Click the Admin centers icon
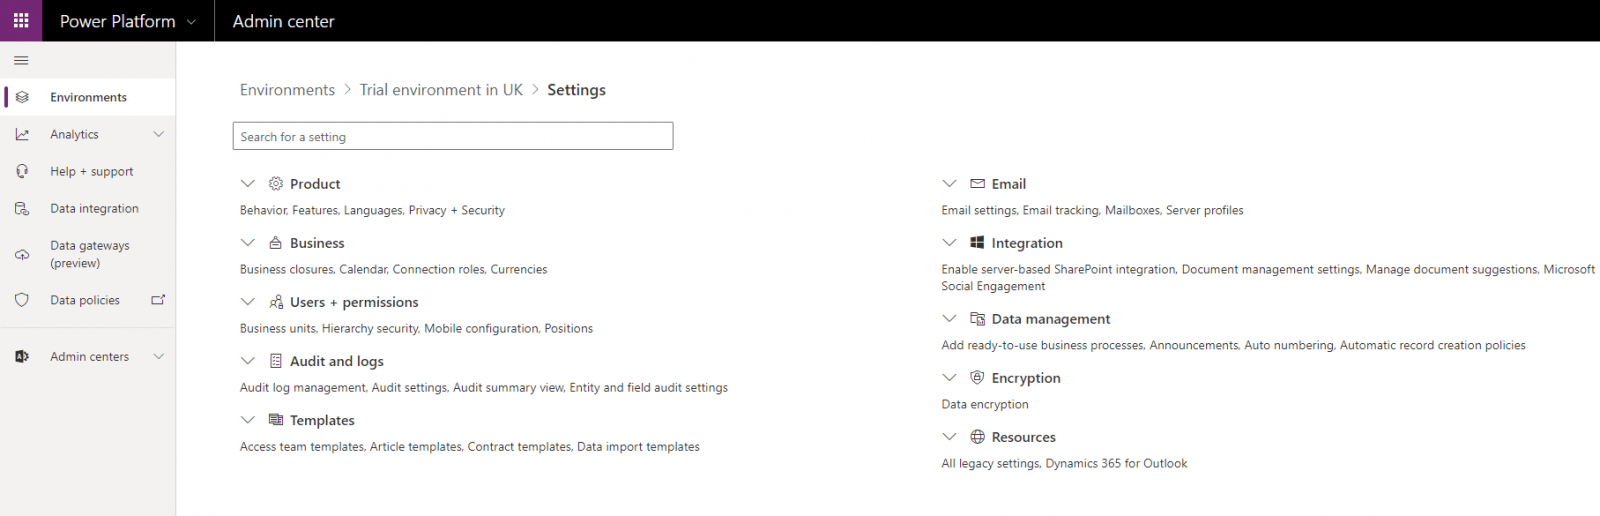This screenshot has height=516, width=1600. point(22,356)
